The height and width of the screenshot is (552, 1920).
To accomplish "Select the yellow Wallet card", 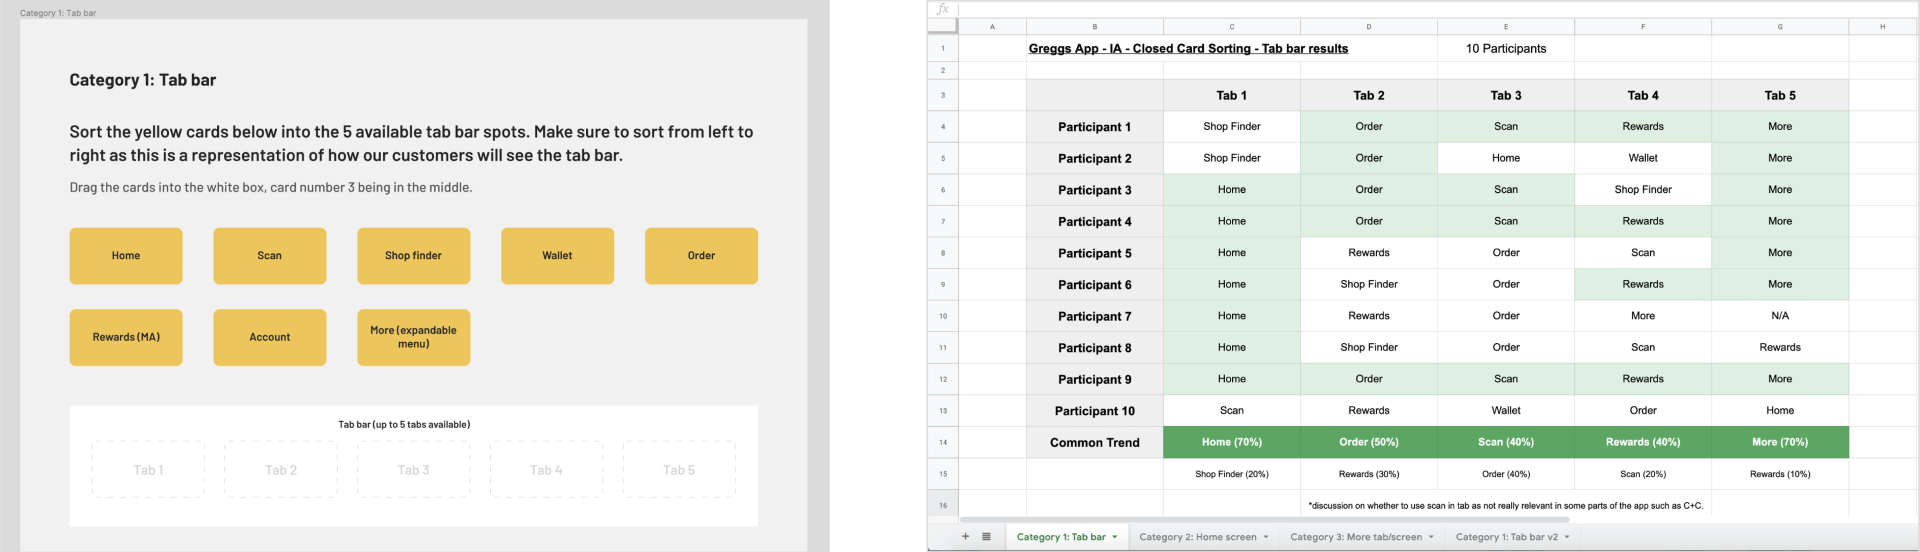I will pyautogui.click(x=557, y=256).
